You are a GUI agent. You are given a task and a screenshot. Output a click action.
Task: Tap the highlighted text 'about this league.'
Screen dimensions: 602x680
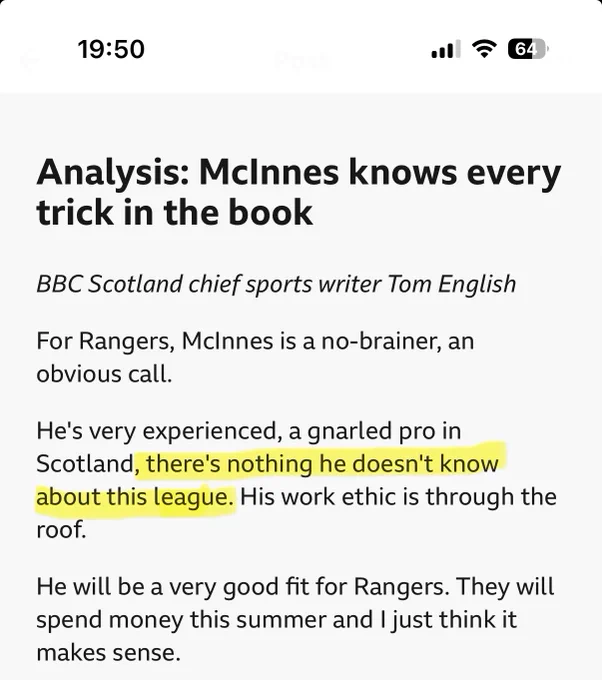click(135, 497)
